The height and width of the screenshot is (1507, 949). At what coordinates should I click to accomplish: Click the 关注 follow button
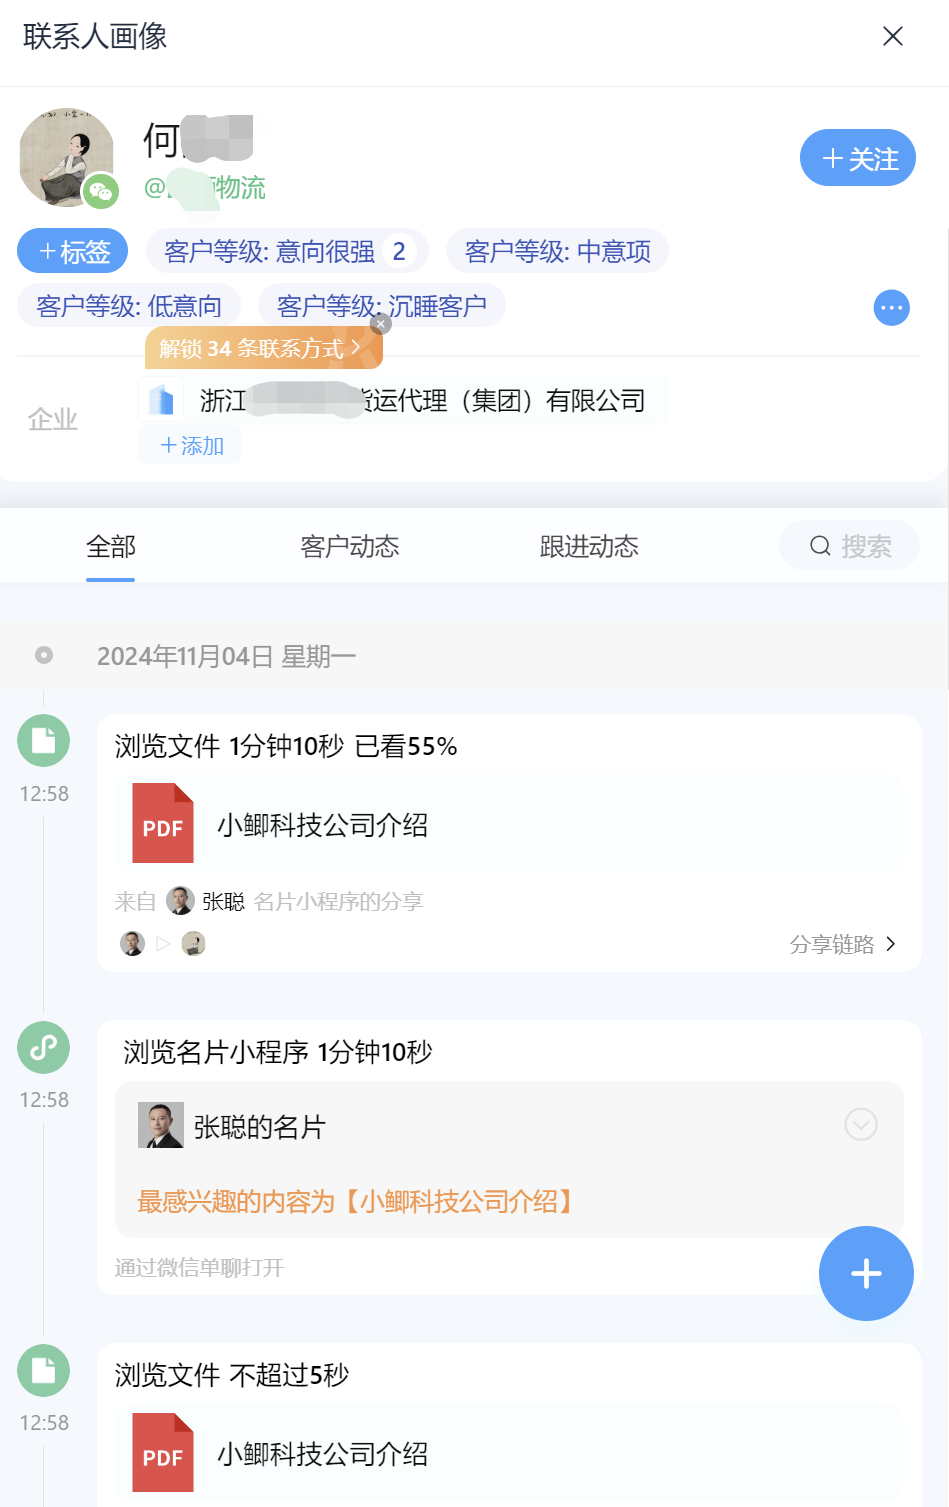(x=858, y=158)
